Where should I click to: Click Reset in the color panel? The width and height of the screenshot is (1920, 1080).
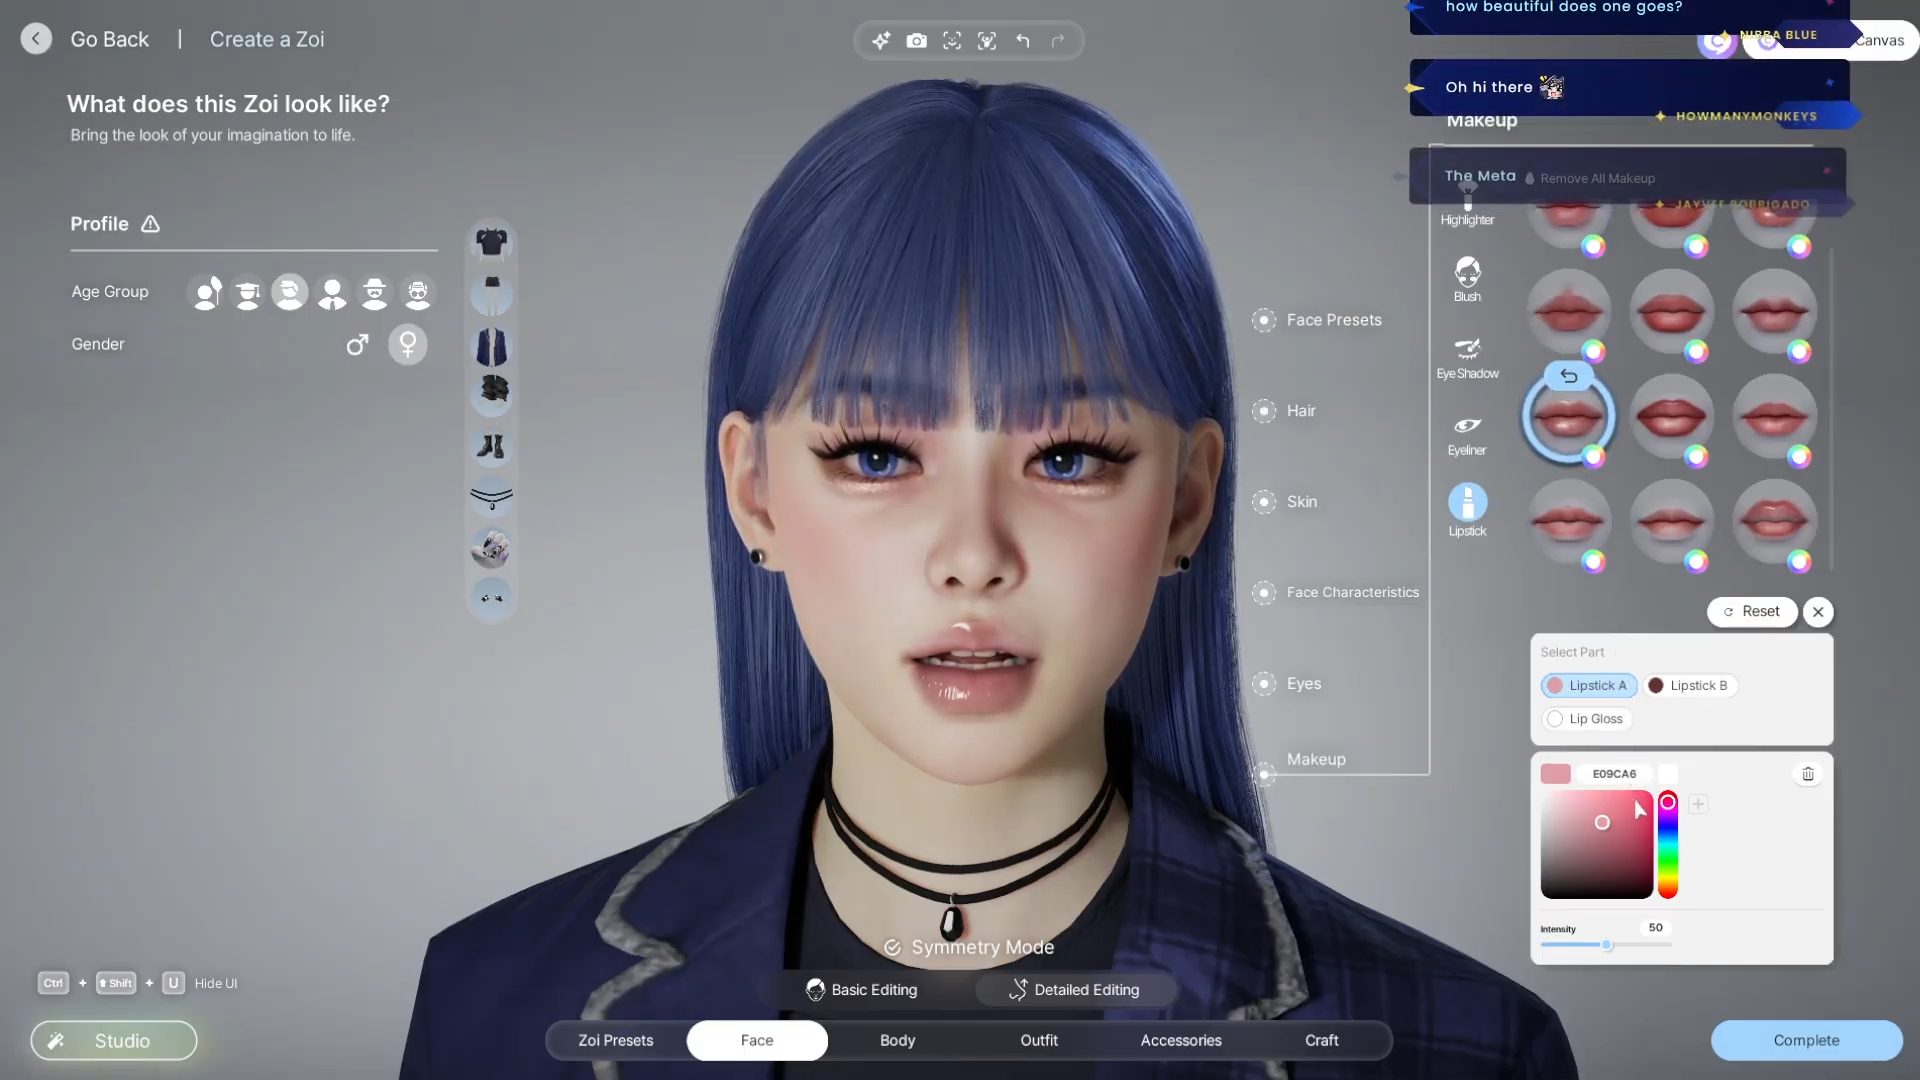(1752, 611)
